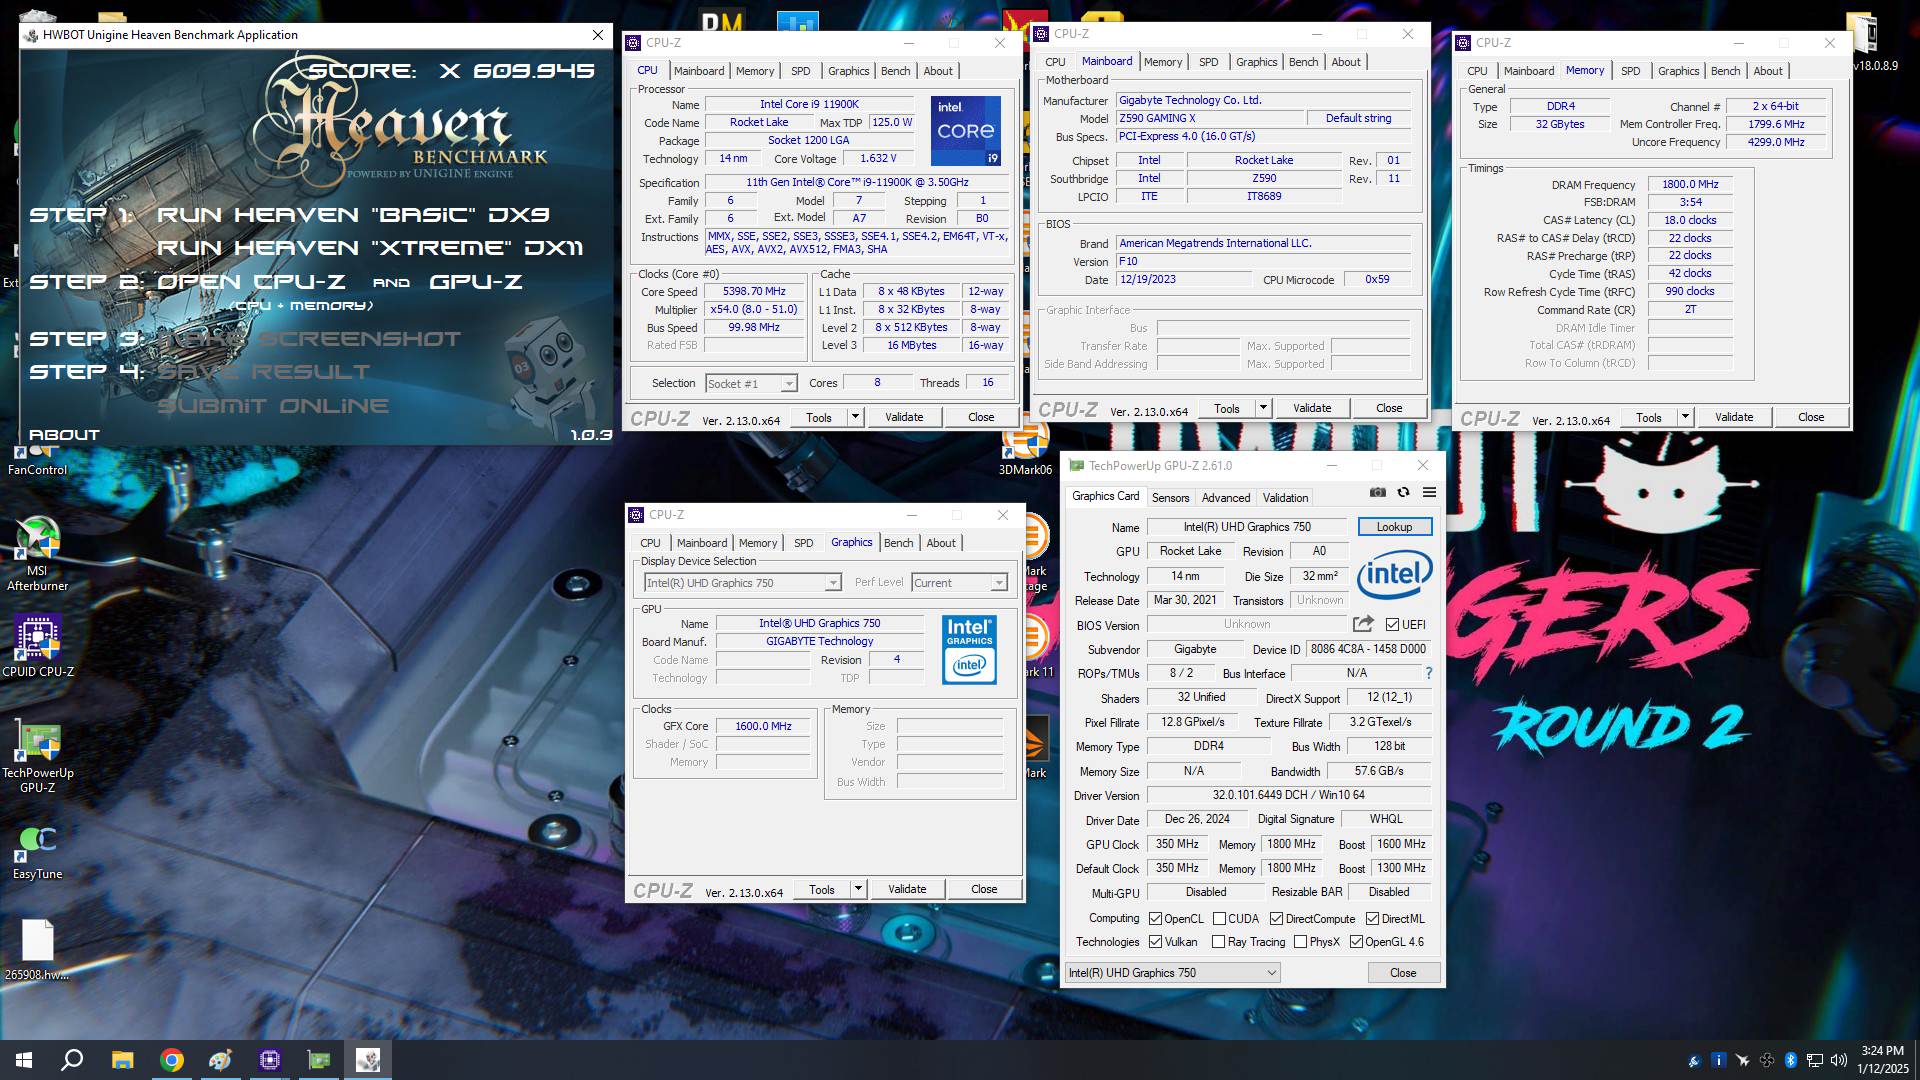Click the Driver Version value in GPU-Z
This screenshot has width=1920, height=1080.
click(1288, 795)
